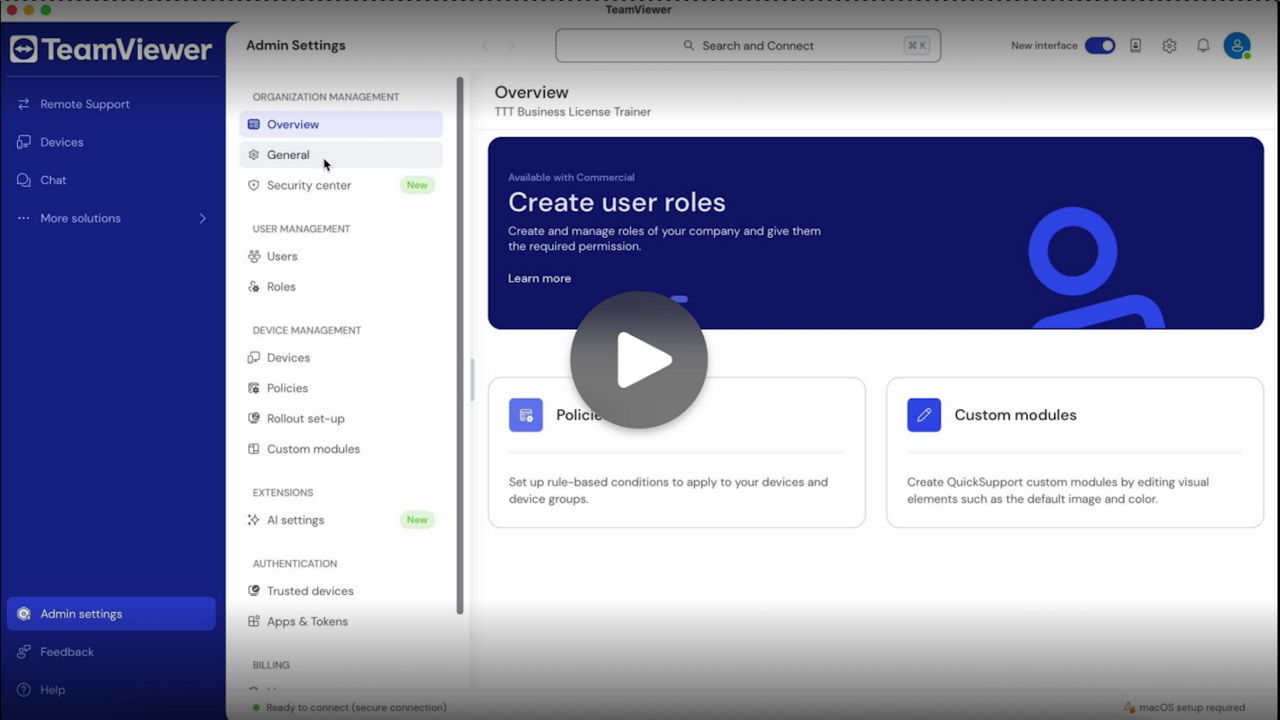
Task: Click the left sidebar Devices monitor icon
Action: (24, 142)
